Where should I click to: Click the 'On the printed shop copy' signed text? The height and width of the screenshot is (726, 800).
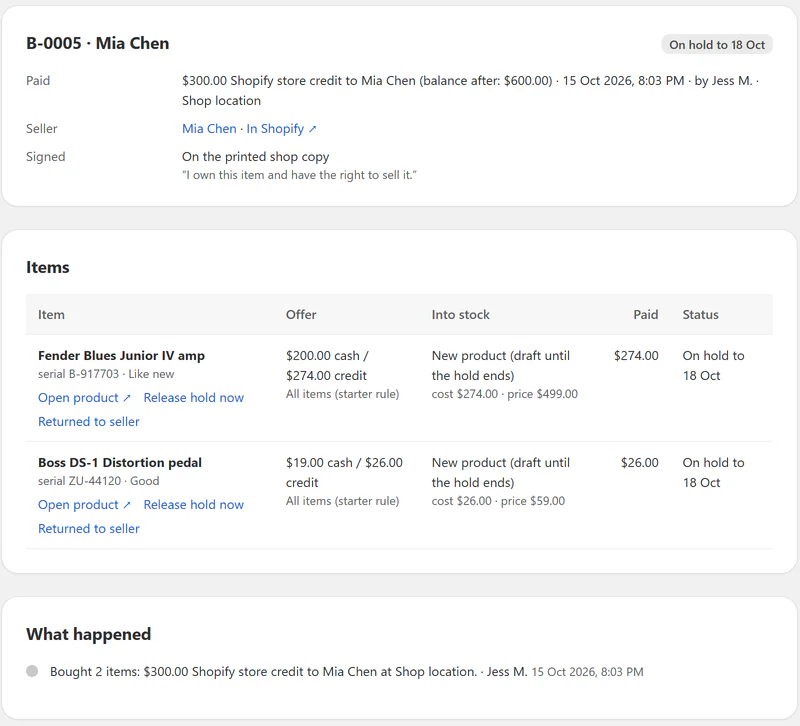(256, 157)
